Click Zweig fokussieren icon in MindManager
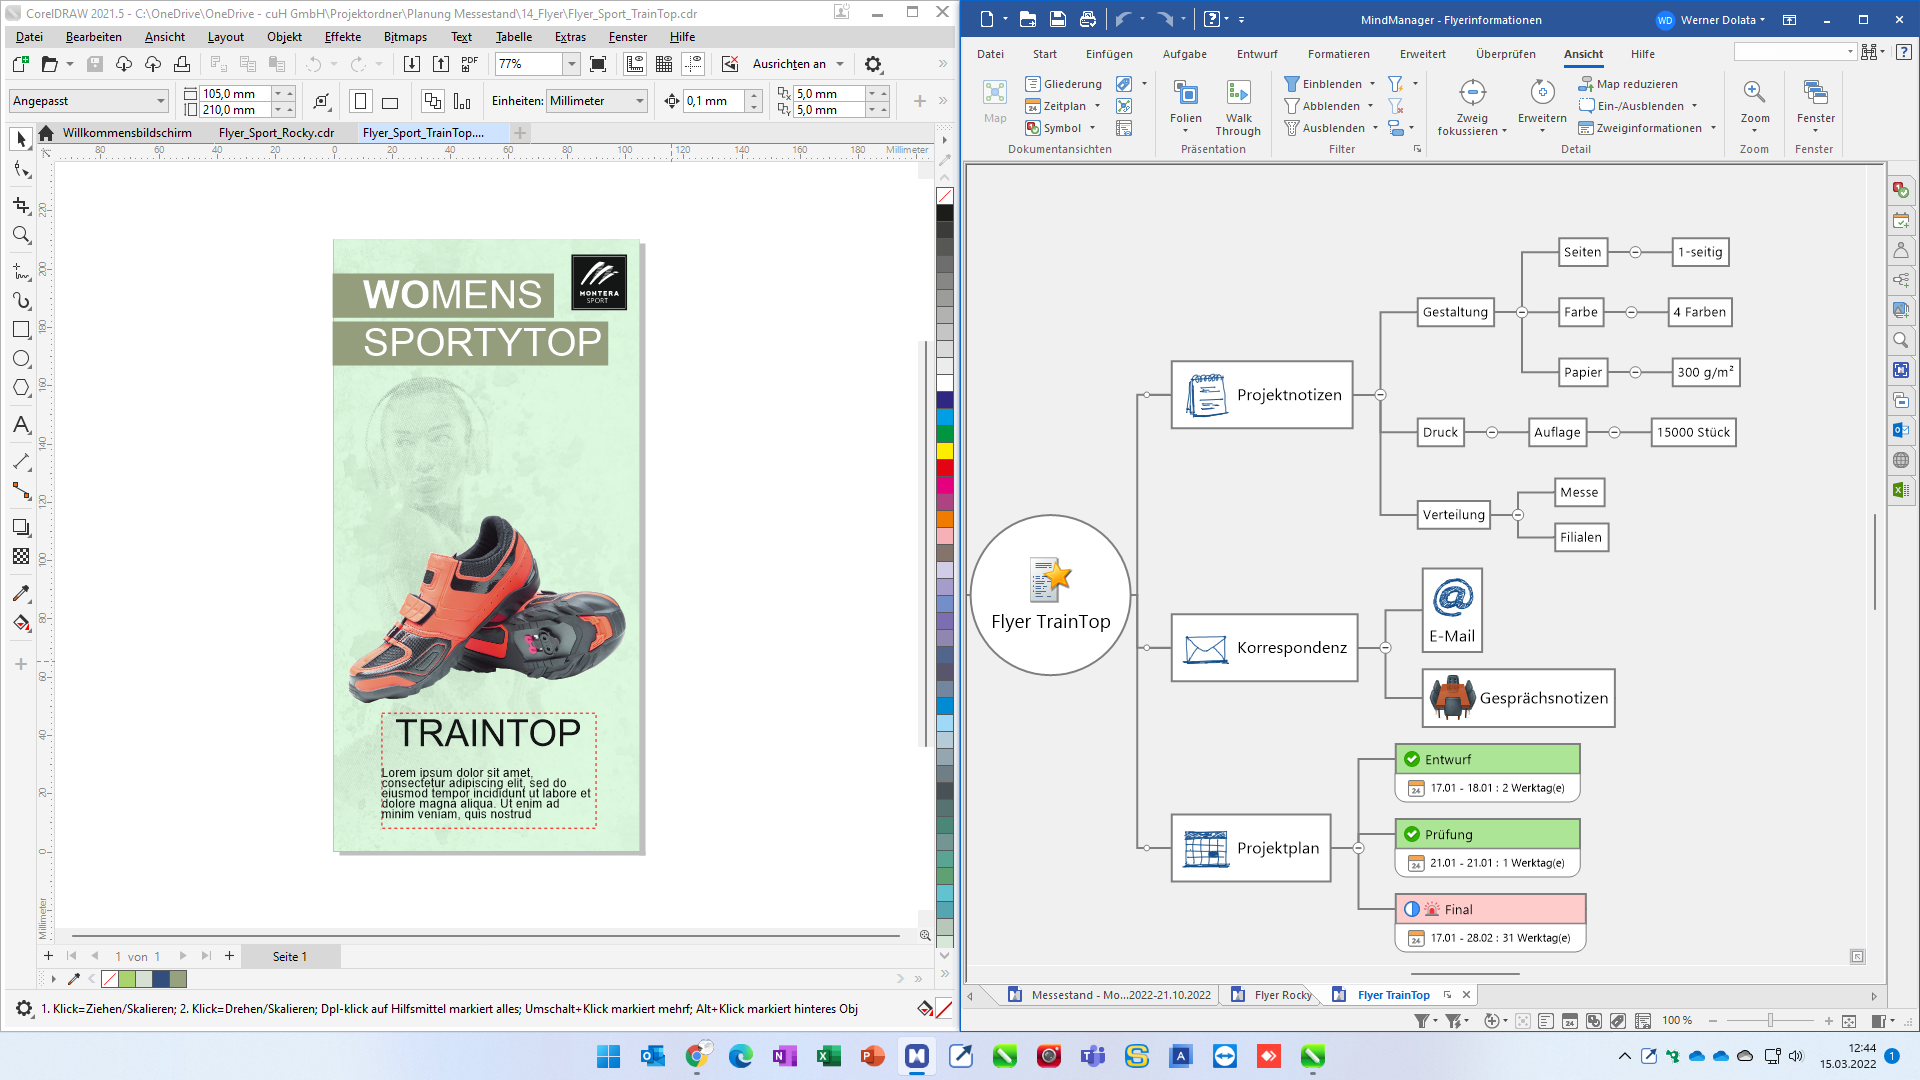1920x1080 pixels. [x=1472, y=93]
